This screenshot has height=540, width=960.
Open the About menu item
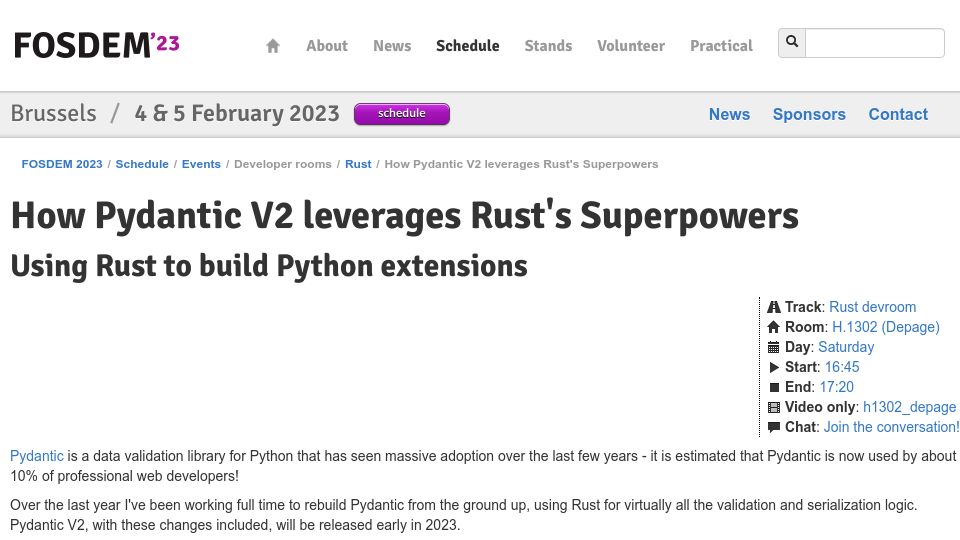(327, 46)
